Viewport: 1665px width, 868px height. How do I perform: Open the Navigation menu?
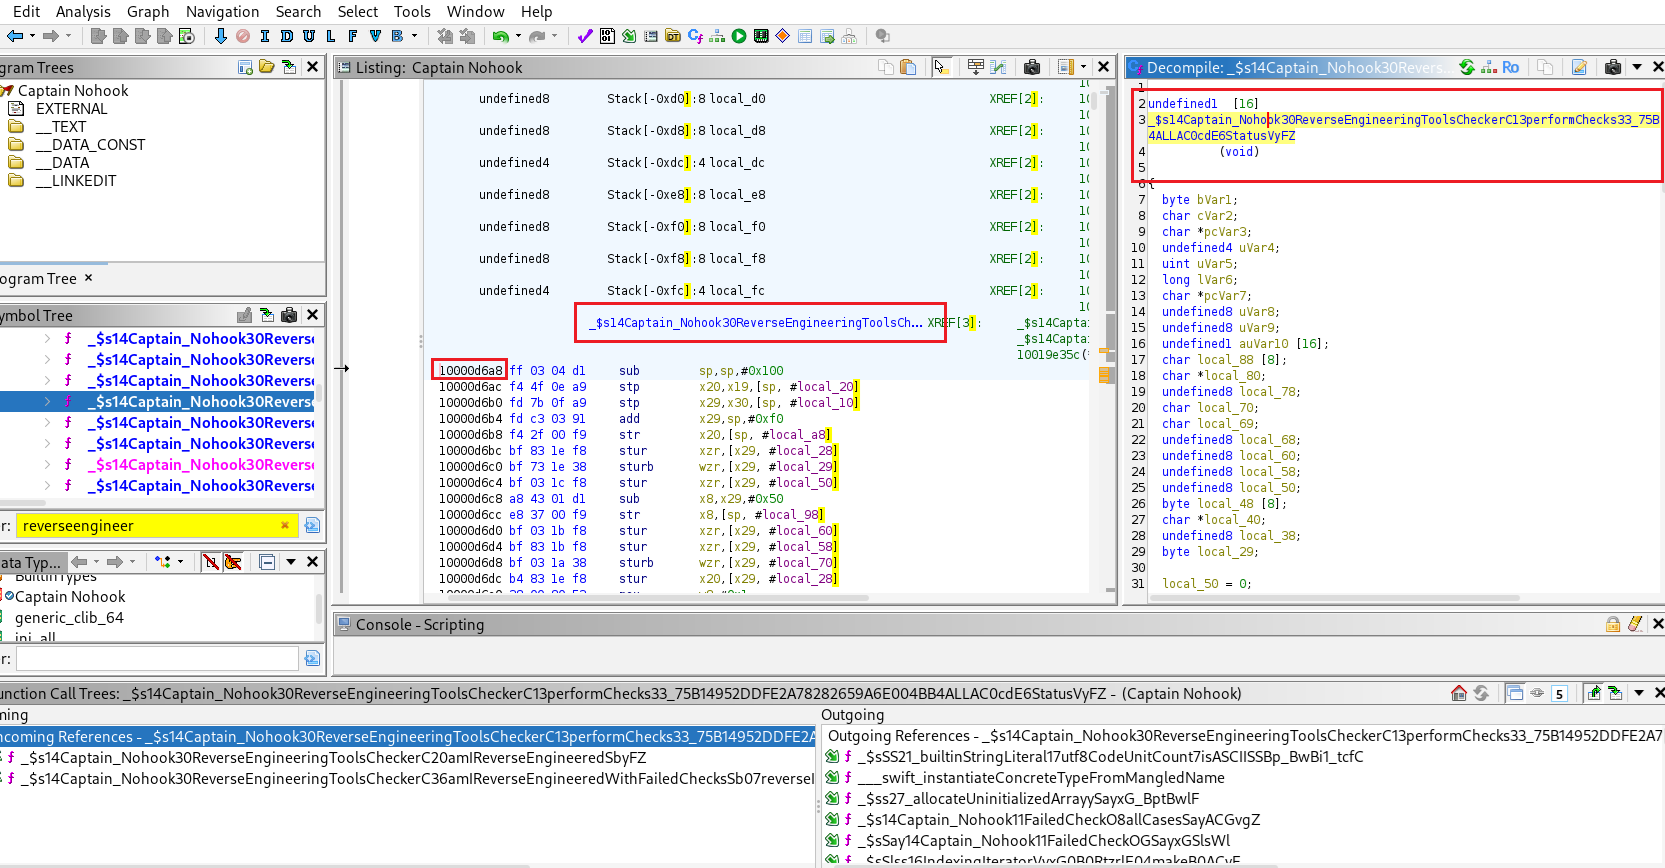pos(222,12)
